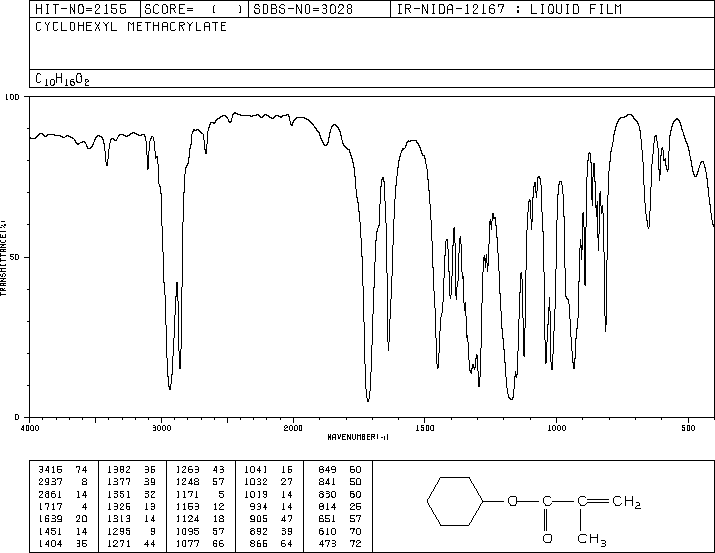
Task: Click the 473 wavenumber value
Action: click(327, 543)
